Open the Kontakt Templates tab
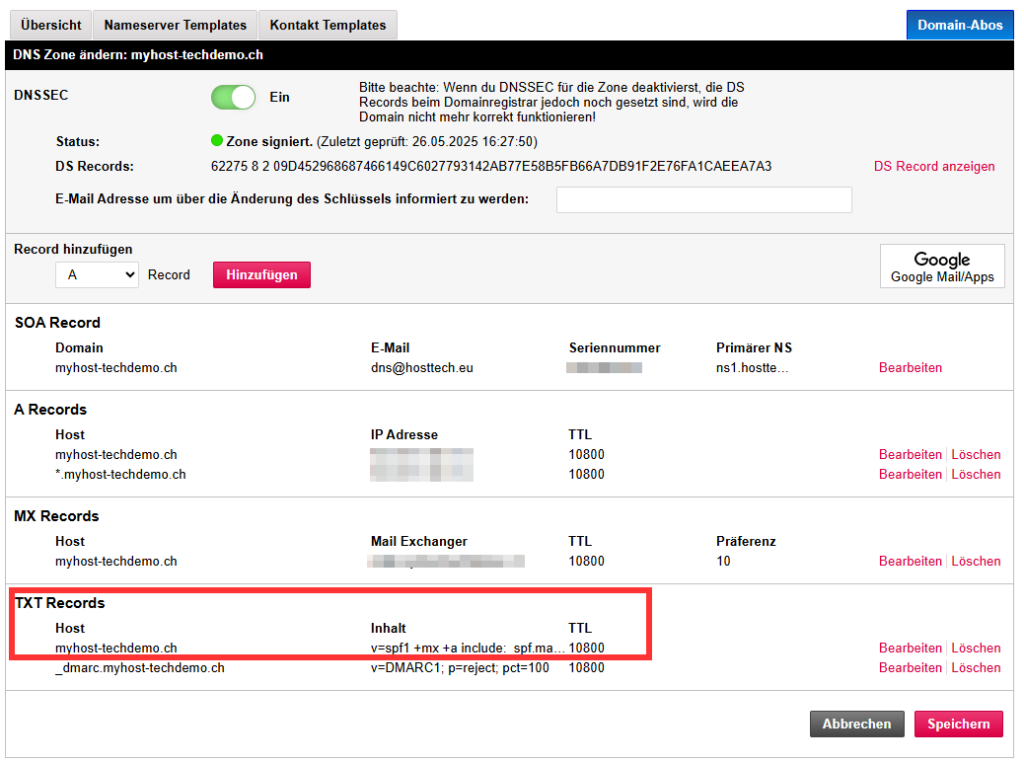 pos(327,25)
